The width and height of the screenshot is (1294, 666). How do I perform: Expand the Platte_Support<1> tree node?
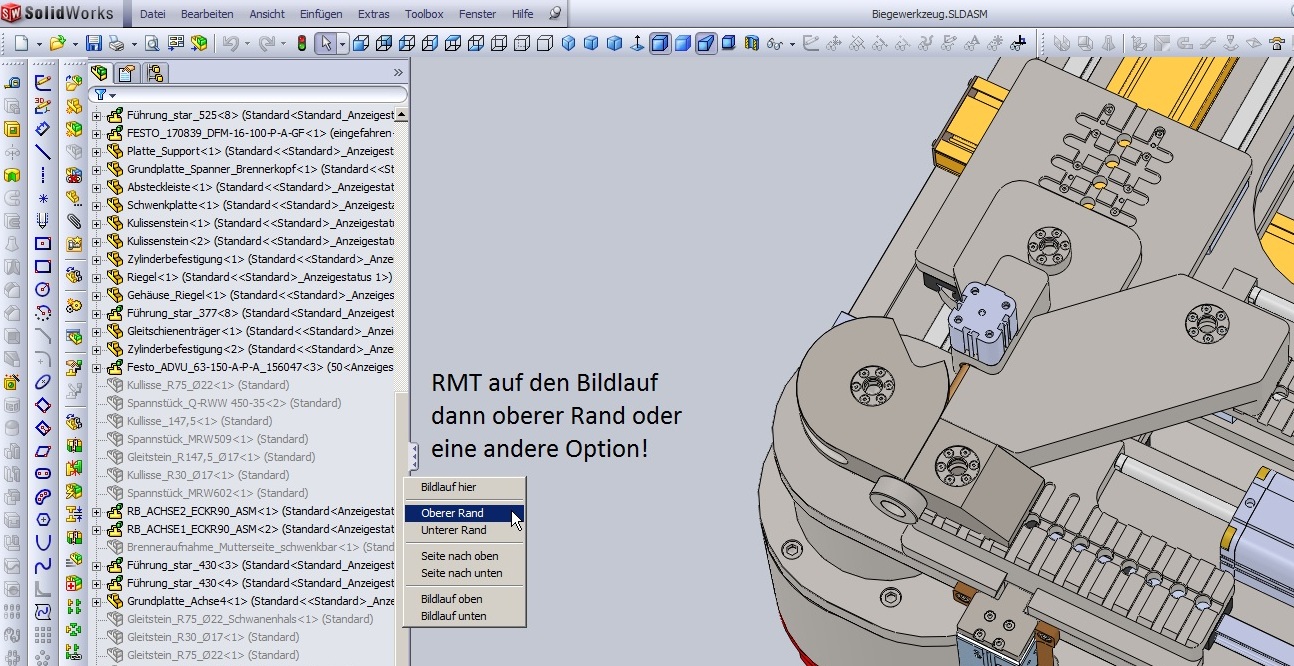(x=97, y=151)
